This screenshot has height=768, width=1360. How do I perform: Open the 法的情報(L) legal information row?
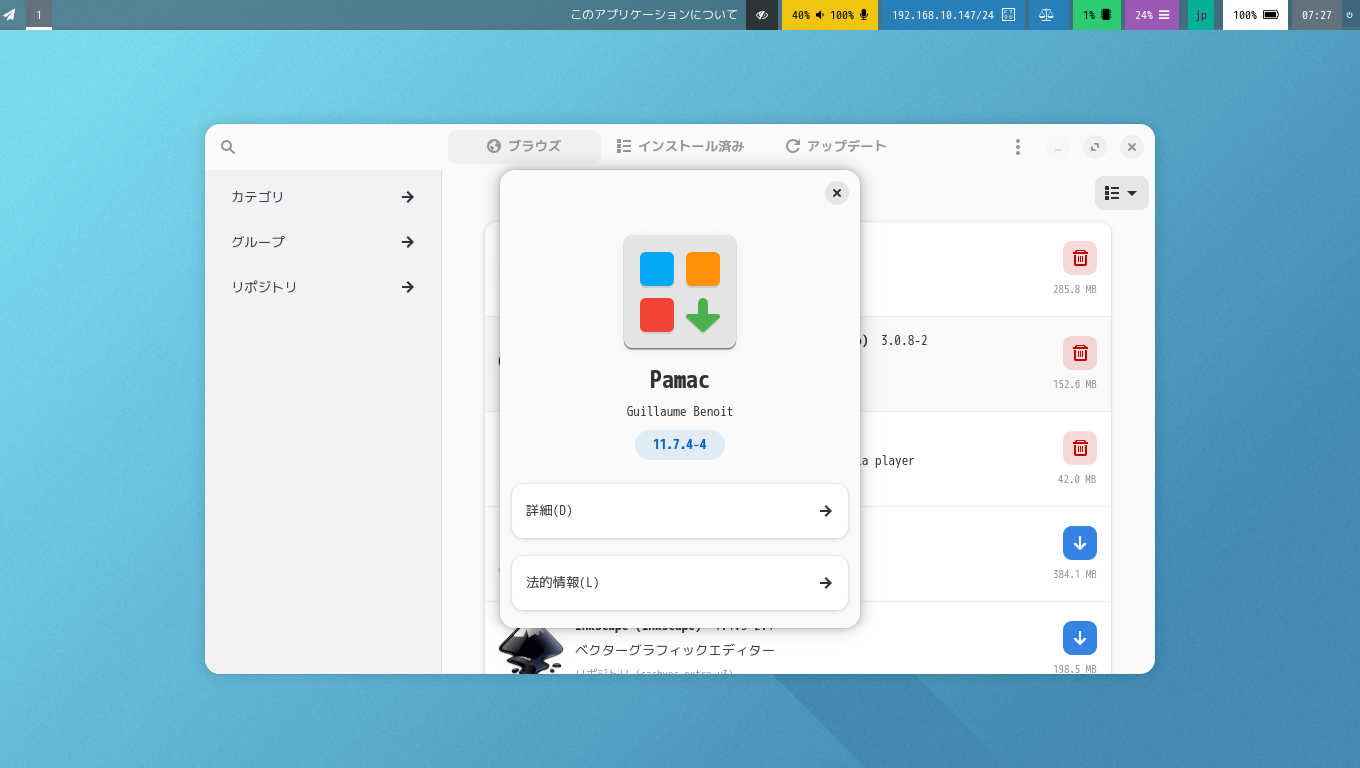pyautogui.click(x=680, y=583)
